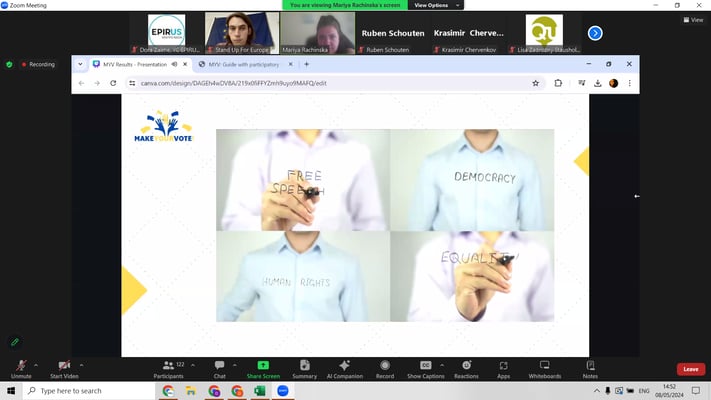Close the MYV Results Presentation tab
711x400 pixels.
tap(185, 64)
